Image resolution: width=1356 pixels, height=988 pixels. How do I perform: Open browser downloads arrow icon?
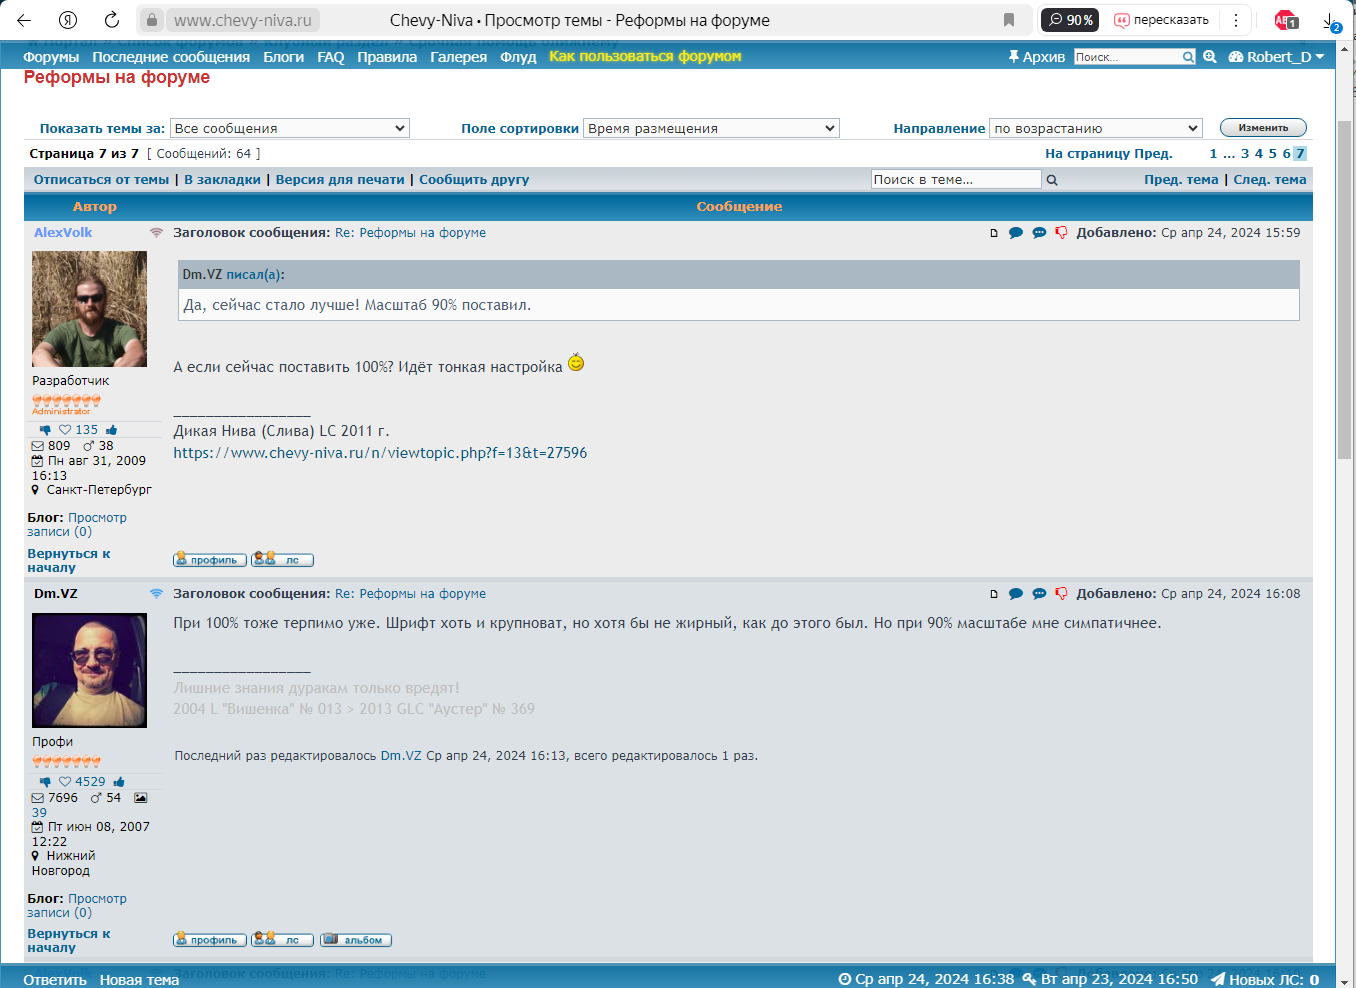pyautogui.click(x=1330, y=21)
